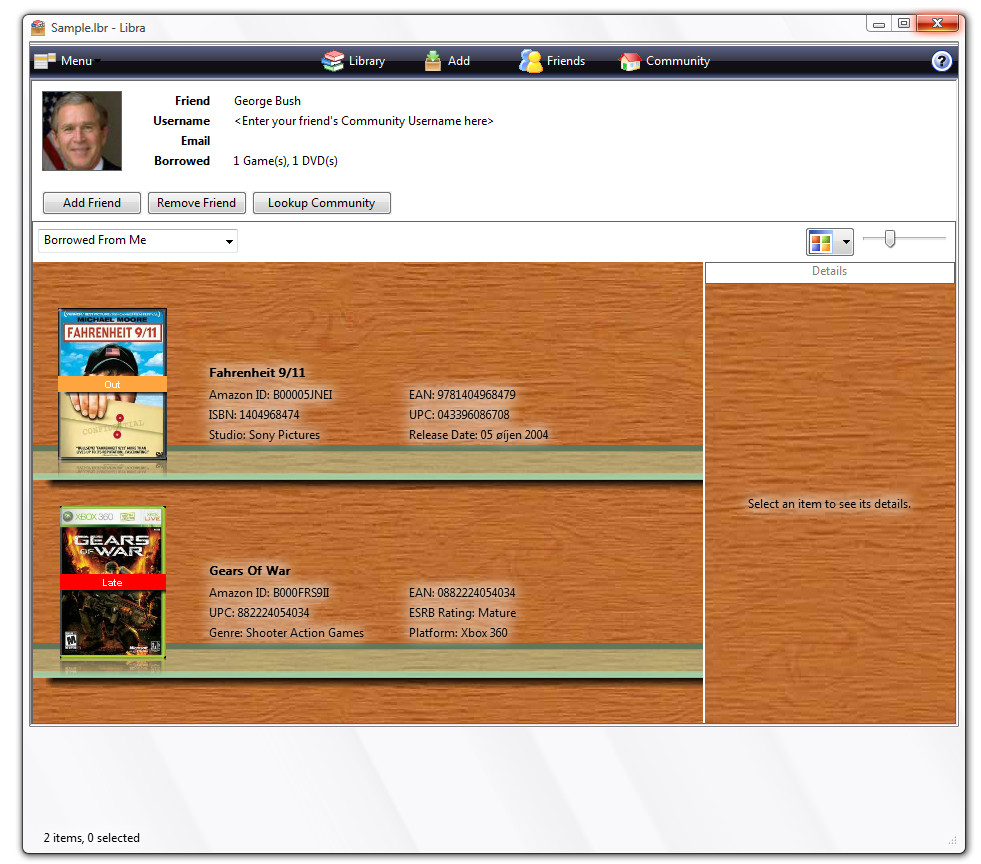Click the Community house icon
The width and height of the screenshot is (981, 864).
click(630, 61)
